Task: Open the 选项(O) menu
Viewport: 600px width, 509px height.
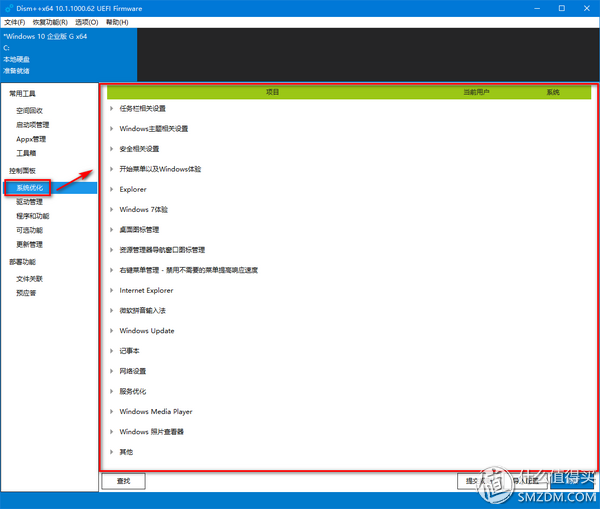Action: (86, 22)
